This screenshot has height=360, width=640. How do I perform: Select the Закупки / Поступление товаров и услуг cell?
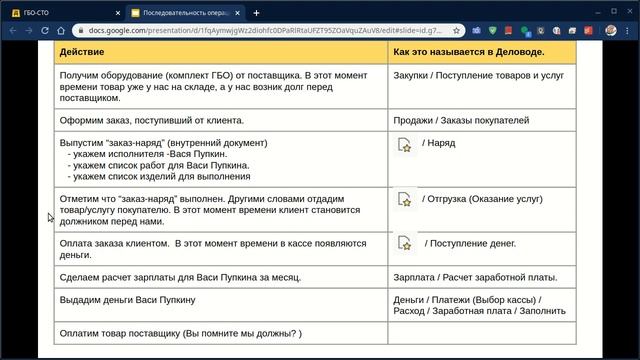point(482,87)
